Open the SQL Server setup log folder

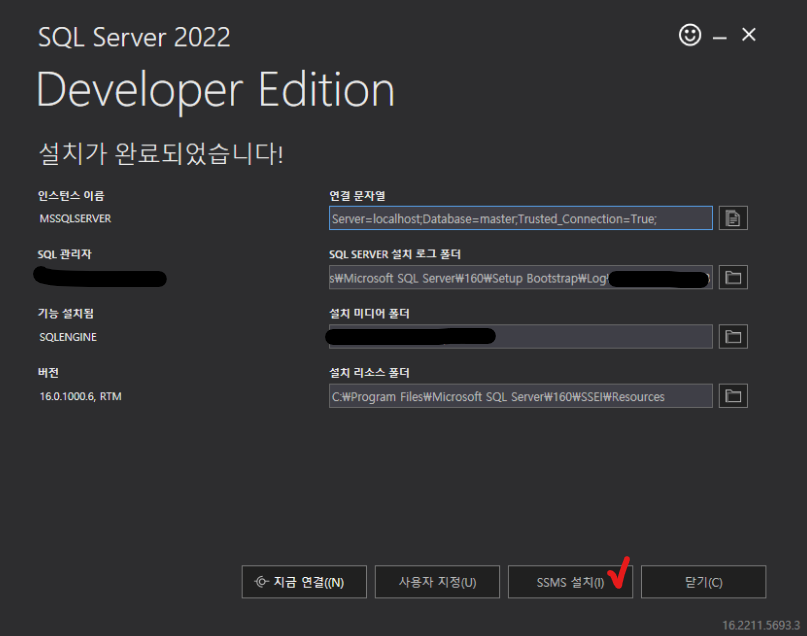(733, 277)
